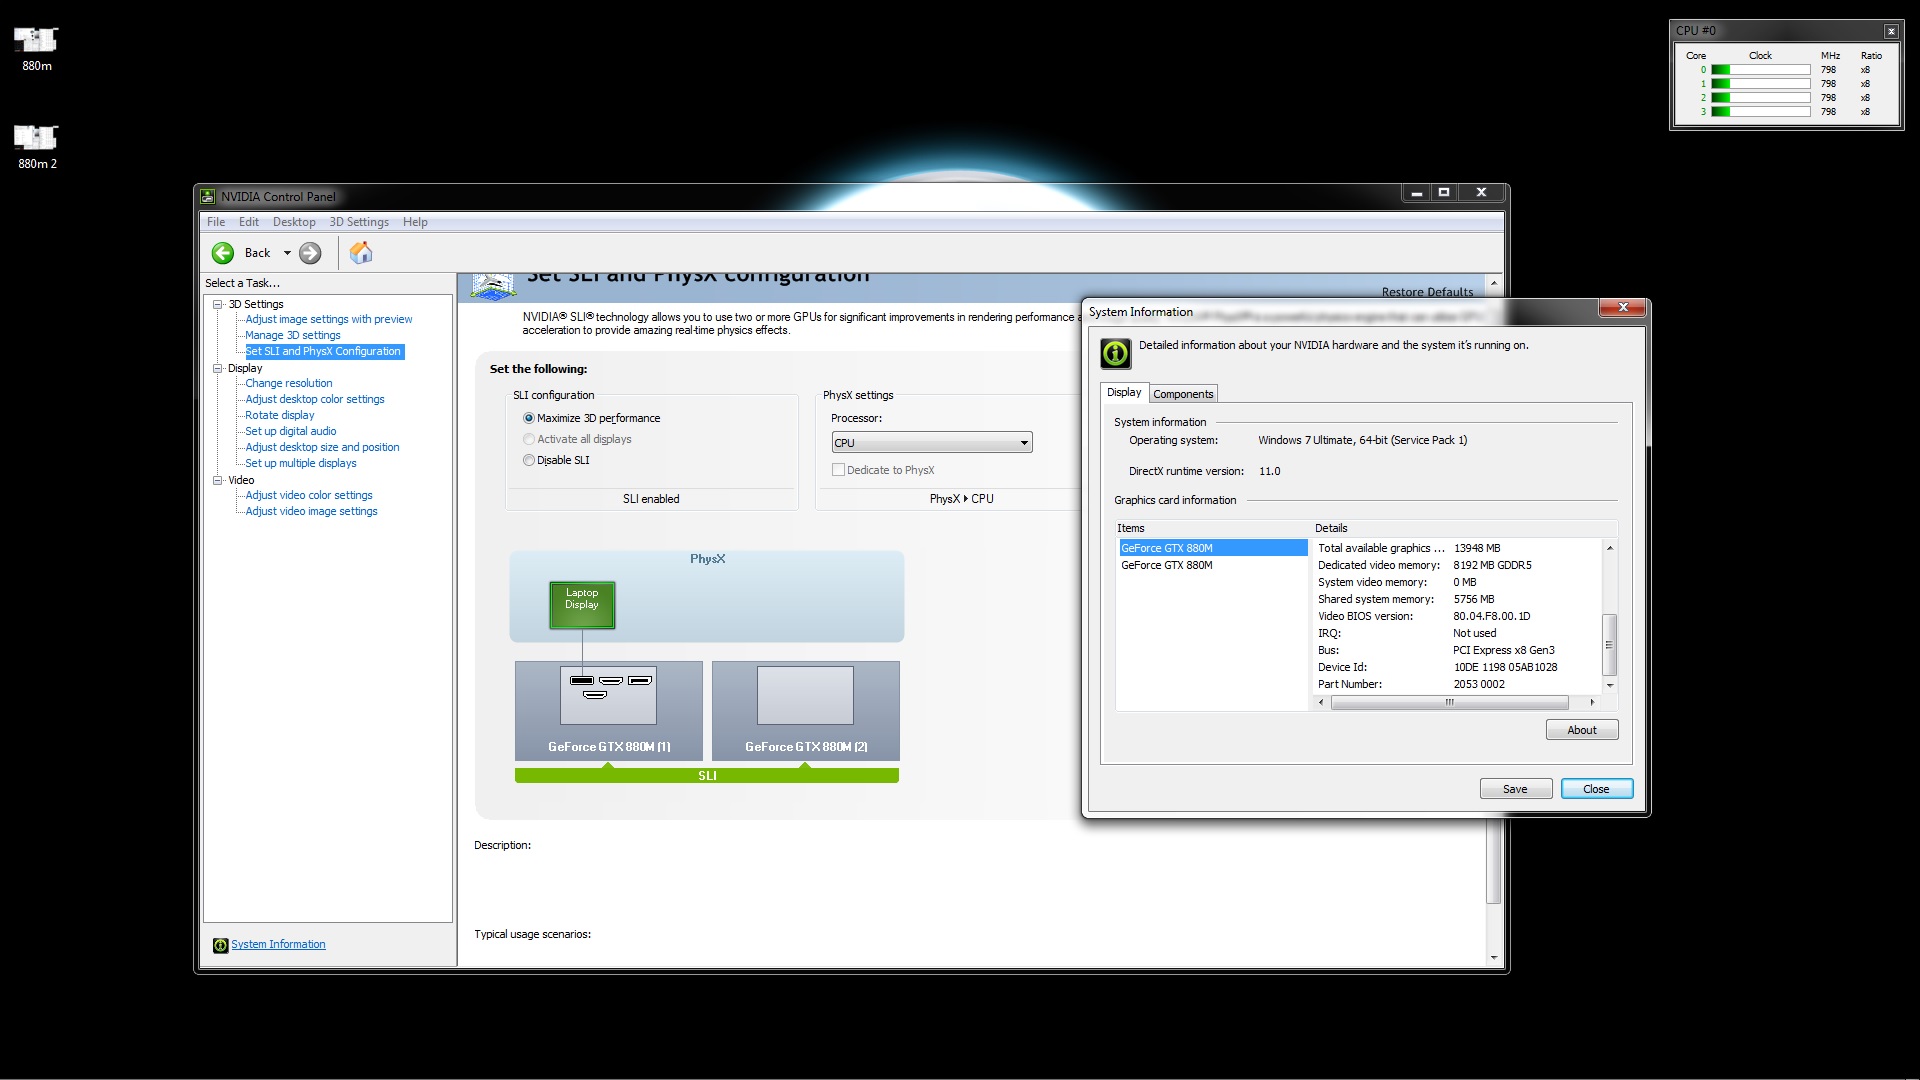Select Adjust image settings with preview
This screenshot has width=1920, height=1080.
(x=329, y=319)
